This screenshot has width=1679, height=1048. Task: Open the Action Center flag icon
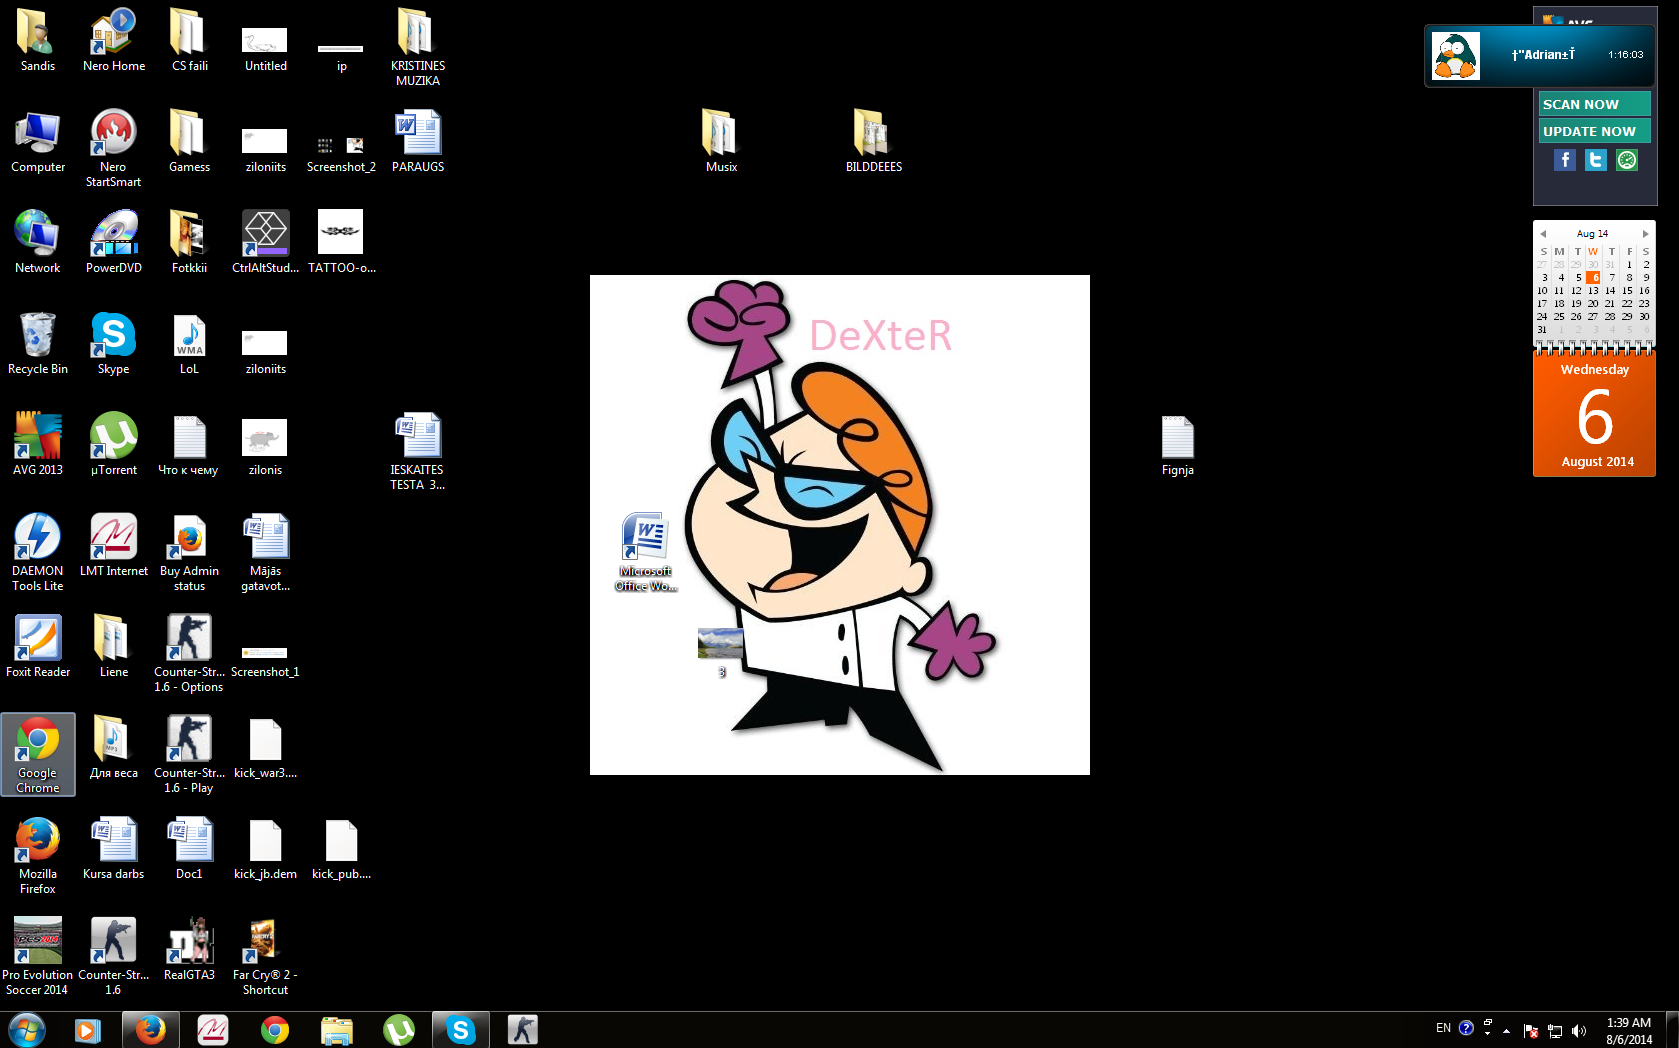(1530, 1030)
